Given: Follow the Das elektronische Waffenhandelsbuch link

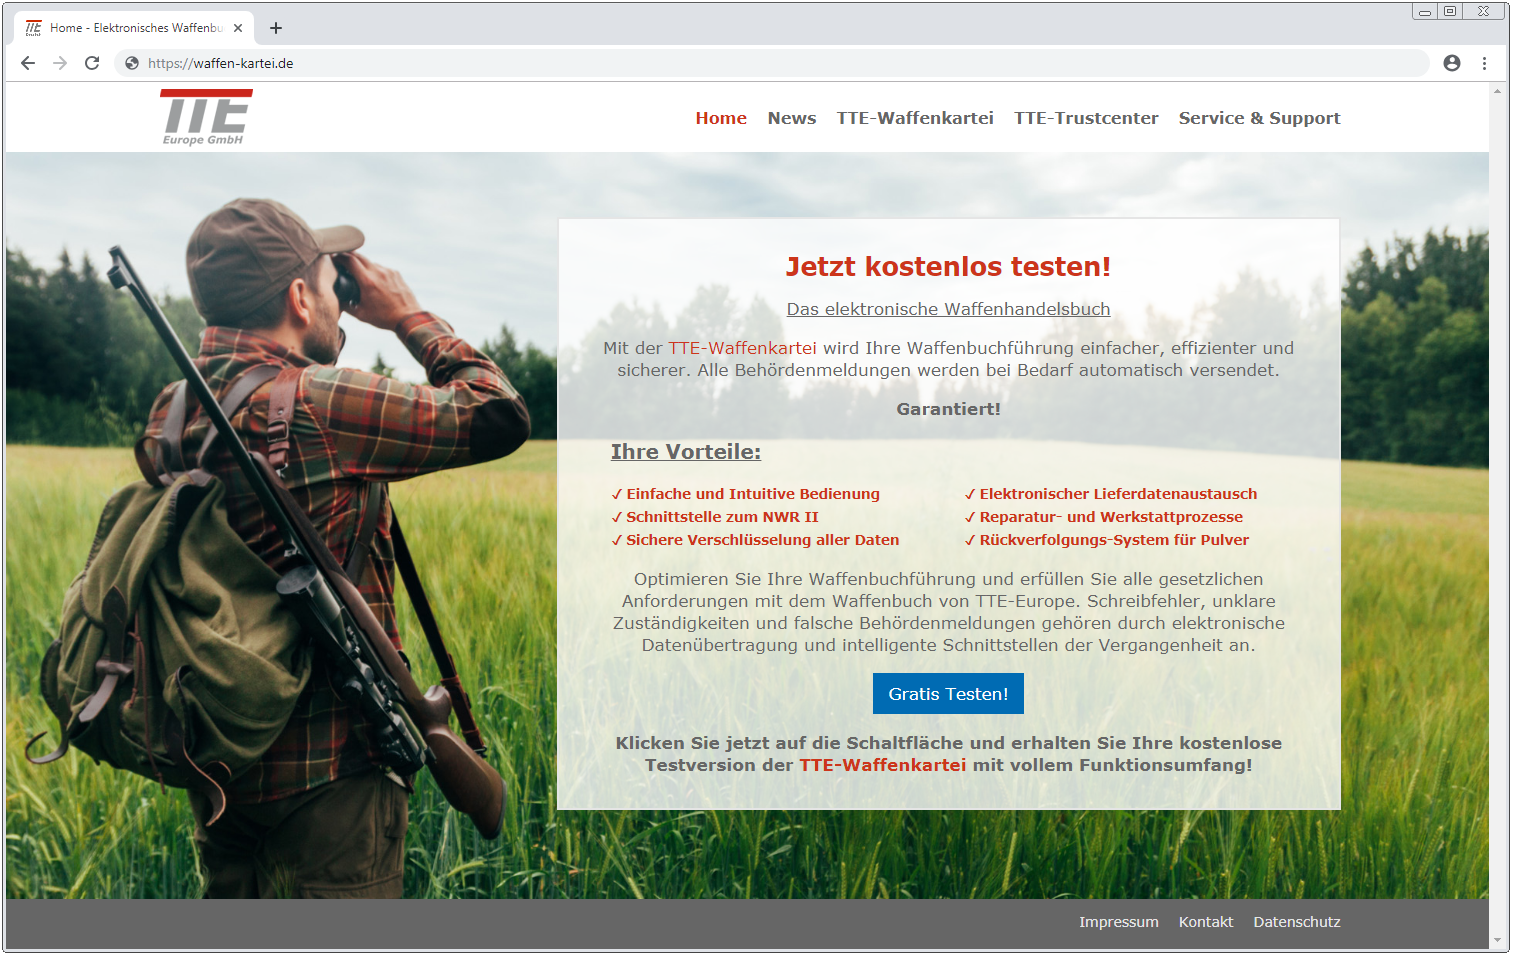Looking at the screenshot, I should (x=948, y=309).
